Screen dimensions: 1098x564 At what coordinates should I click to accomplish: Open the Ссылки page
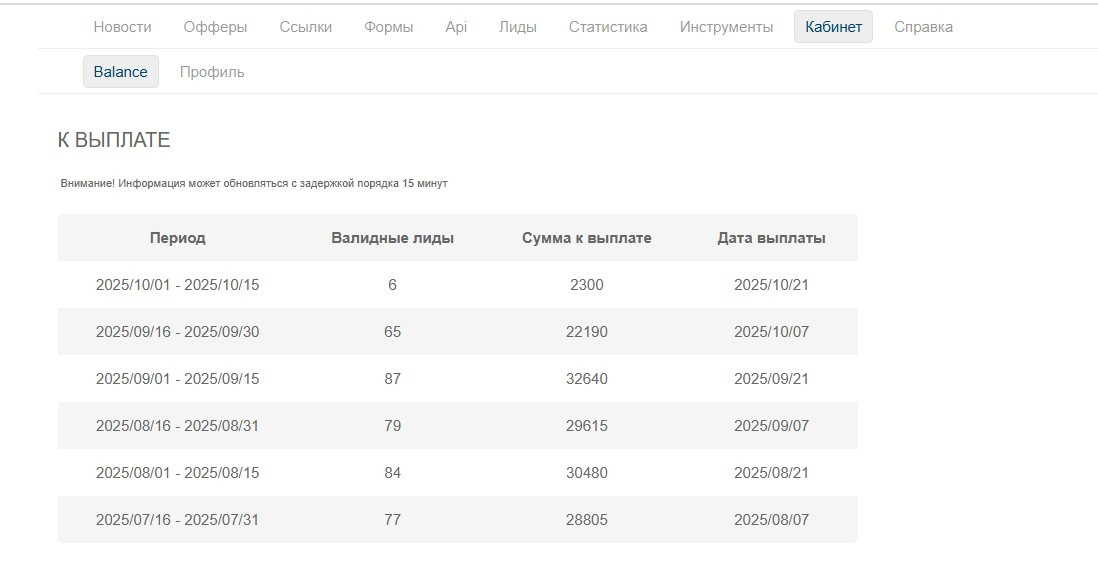coord(305,27)
